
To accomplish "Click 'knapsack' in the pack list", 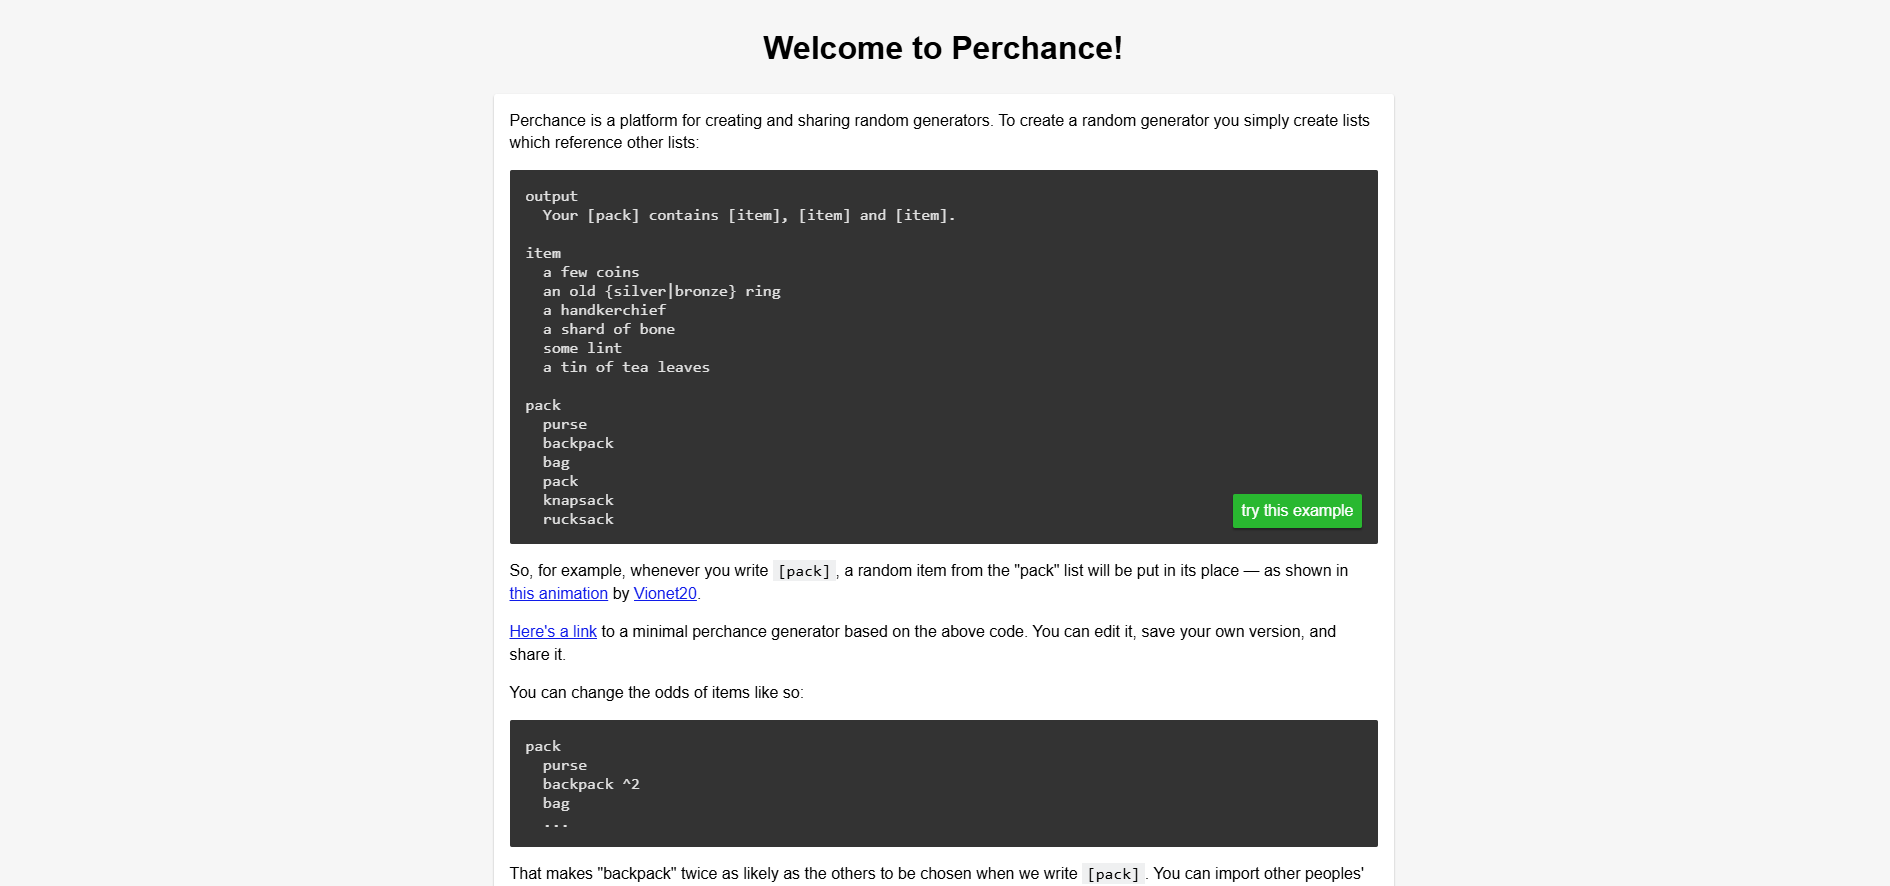I will coord(578,501).
